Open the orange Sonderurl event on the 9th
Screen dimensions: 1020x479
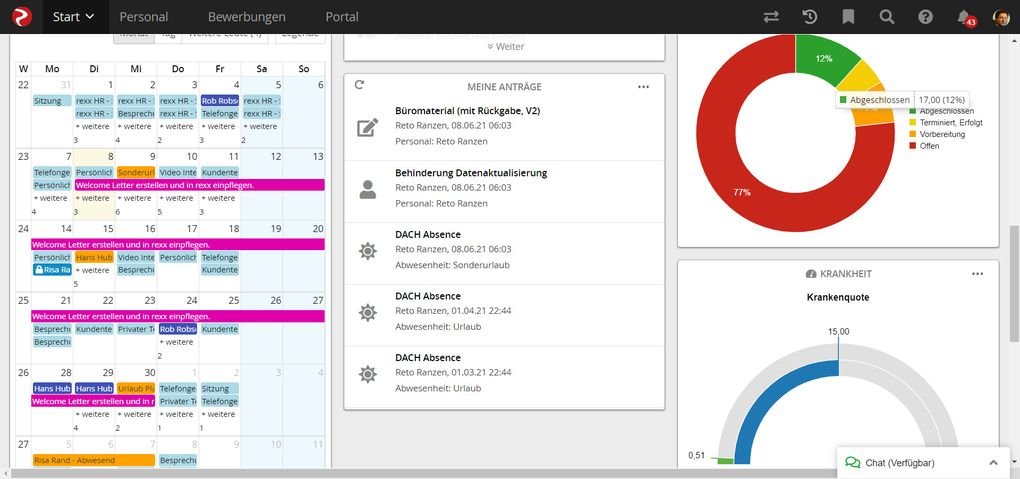136,172
